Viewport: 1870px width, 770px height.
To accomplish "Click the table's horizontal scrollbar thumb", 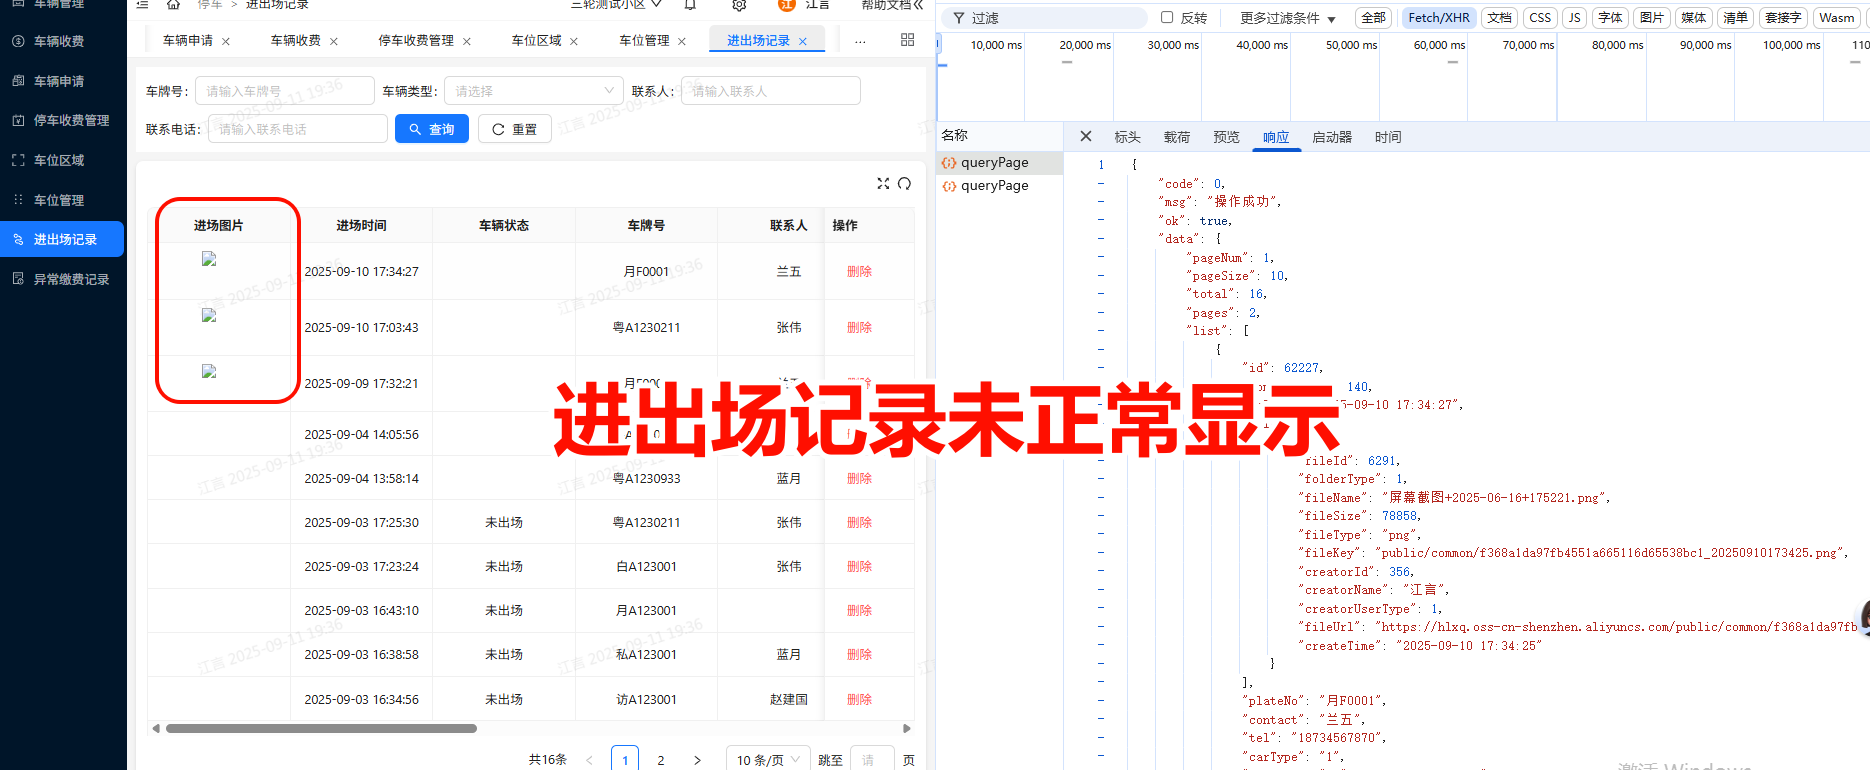I will (x=321, y=728).
